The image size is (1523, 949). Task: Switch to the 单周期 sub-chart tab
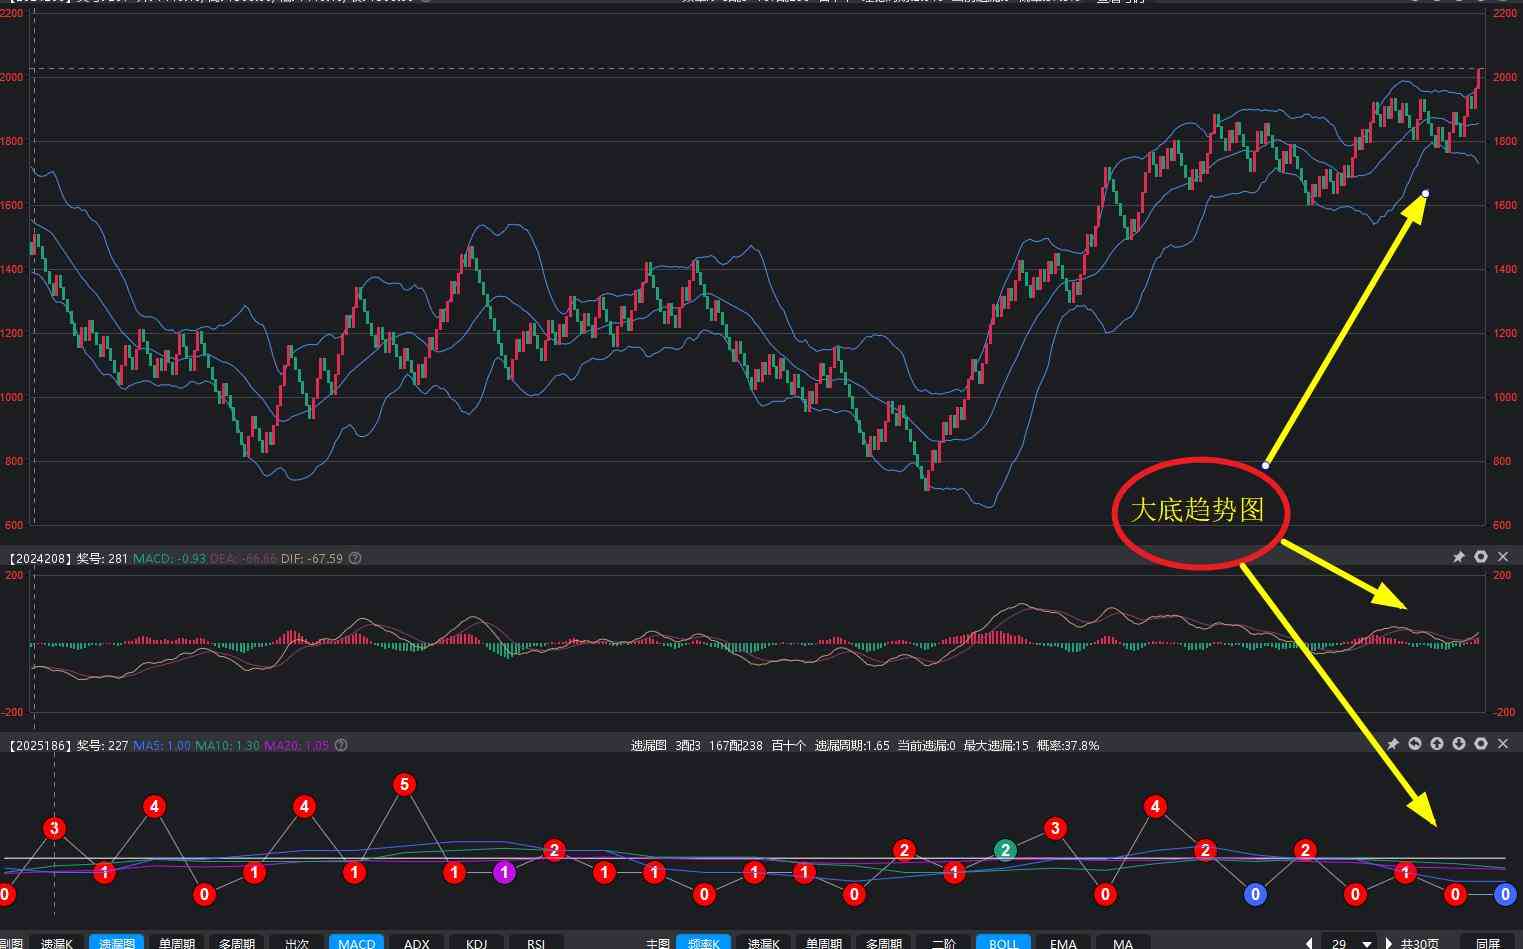coord(177,942)
